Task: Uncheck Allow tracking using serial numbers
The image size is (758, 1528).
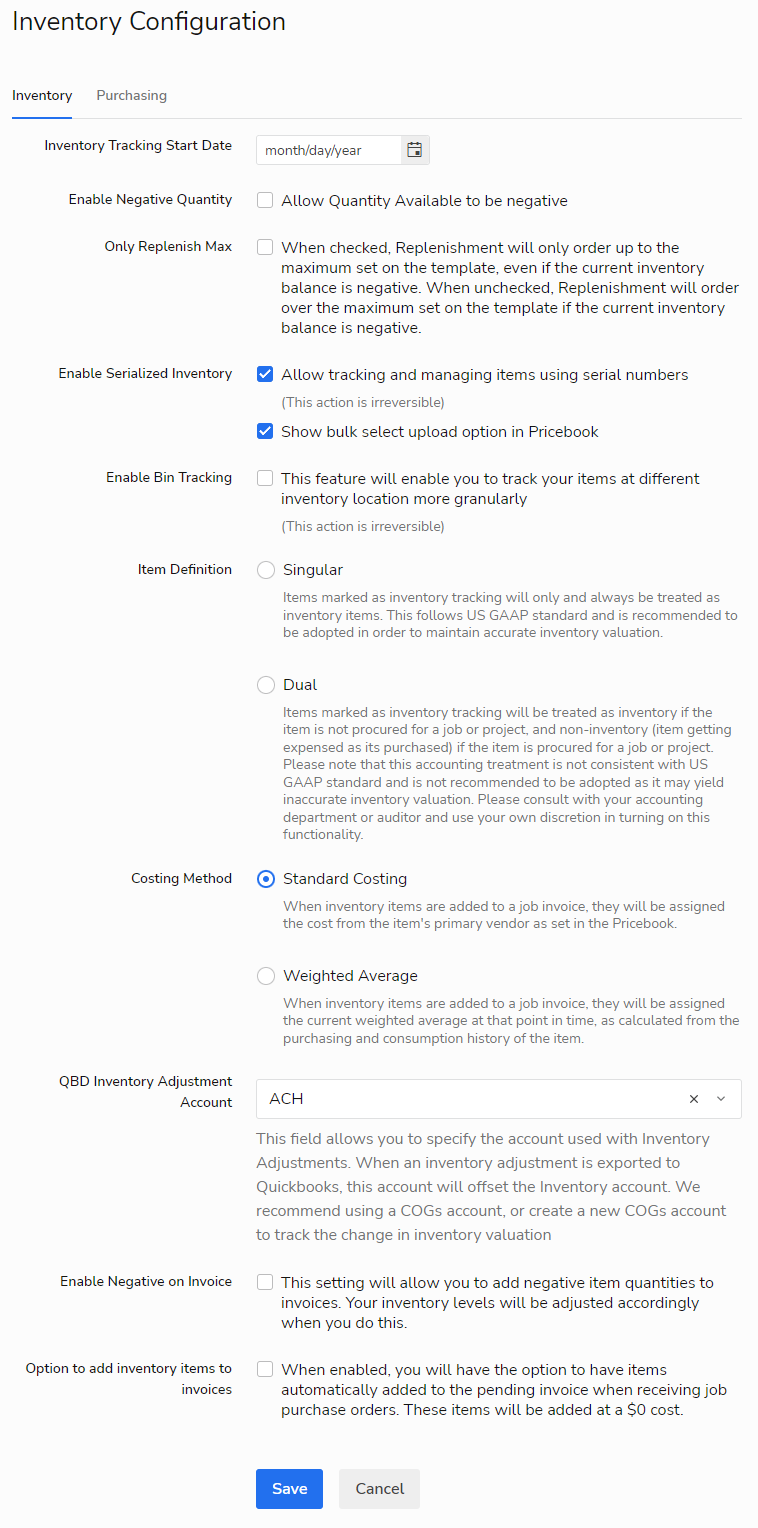Action: 265,374
